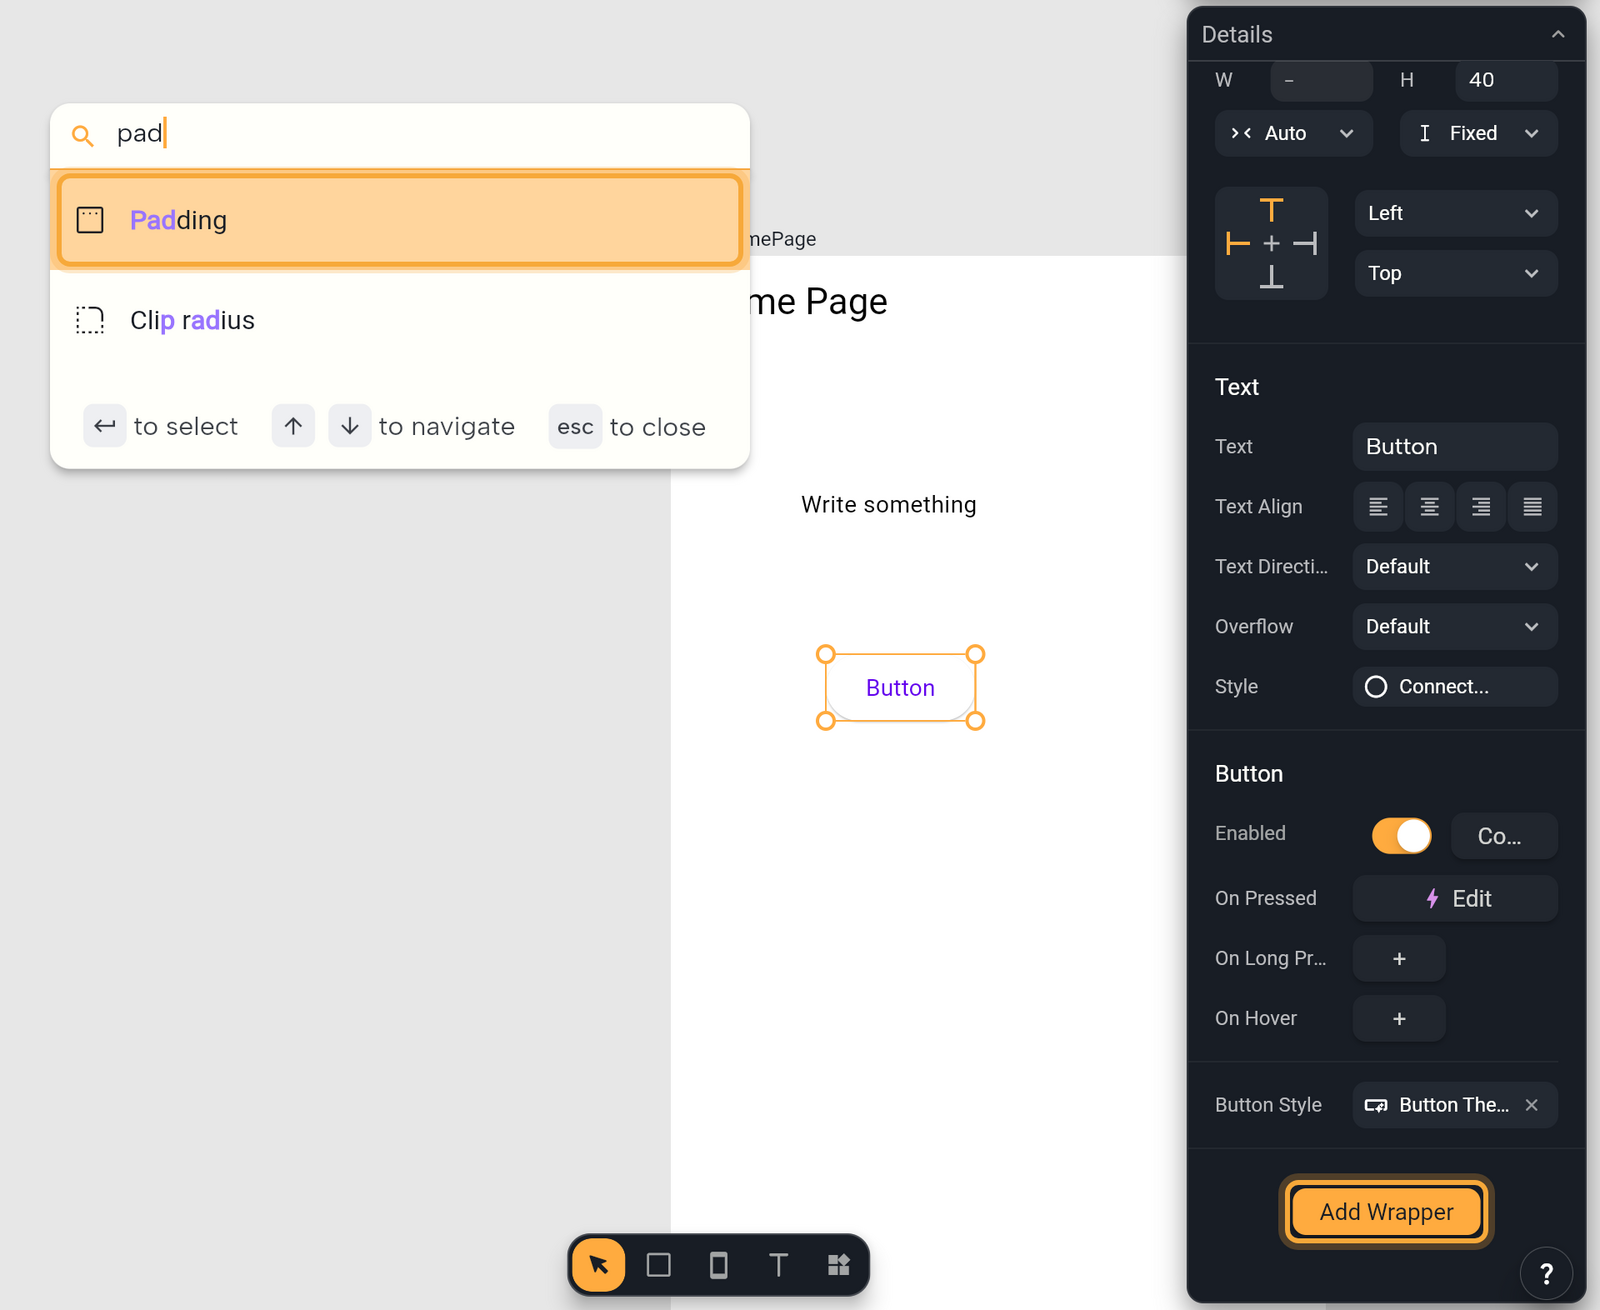Edit the Text value field 'Button'
1600x1310 pixels.
pos(1455,447)
